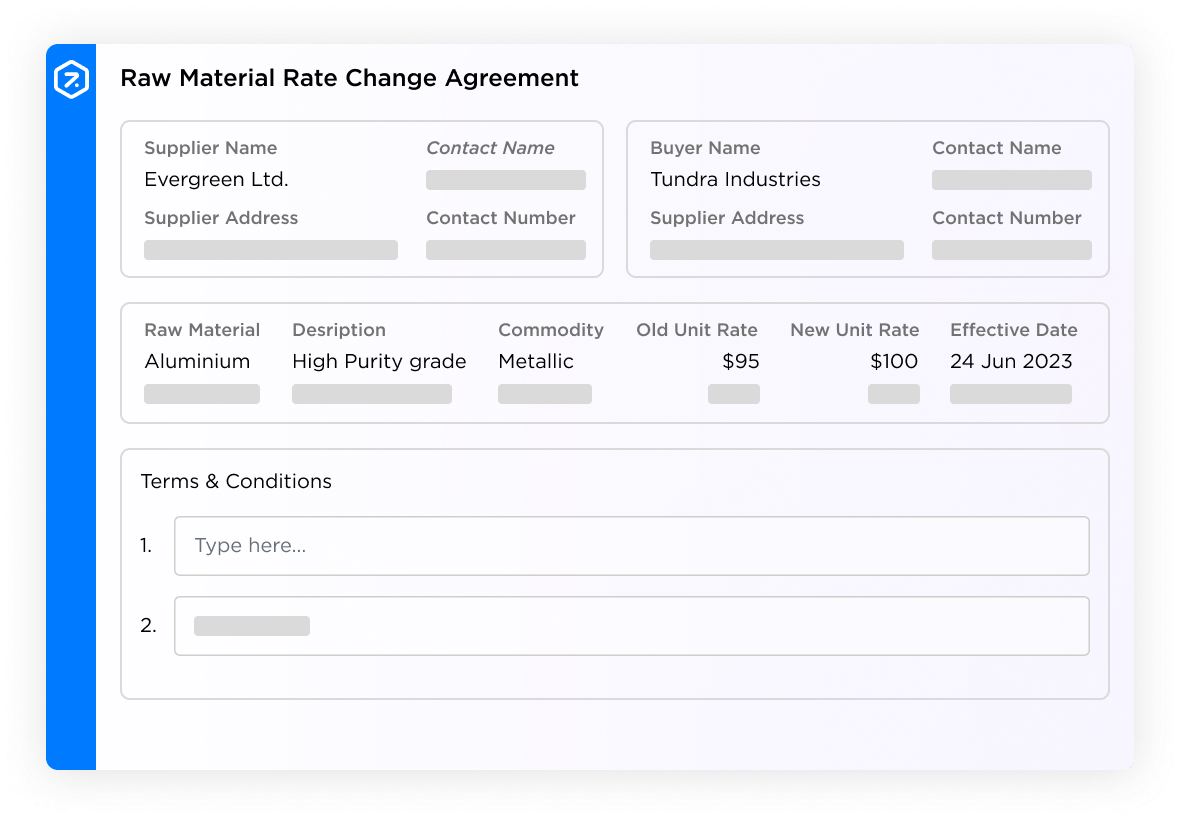
Task: Click the Contact Name placeholder under supplier
Action: [x=505, y=180]
